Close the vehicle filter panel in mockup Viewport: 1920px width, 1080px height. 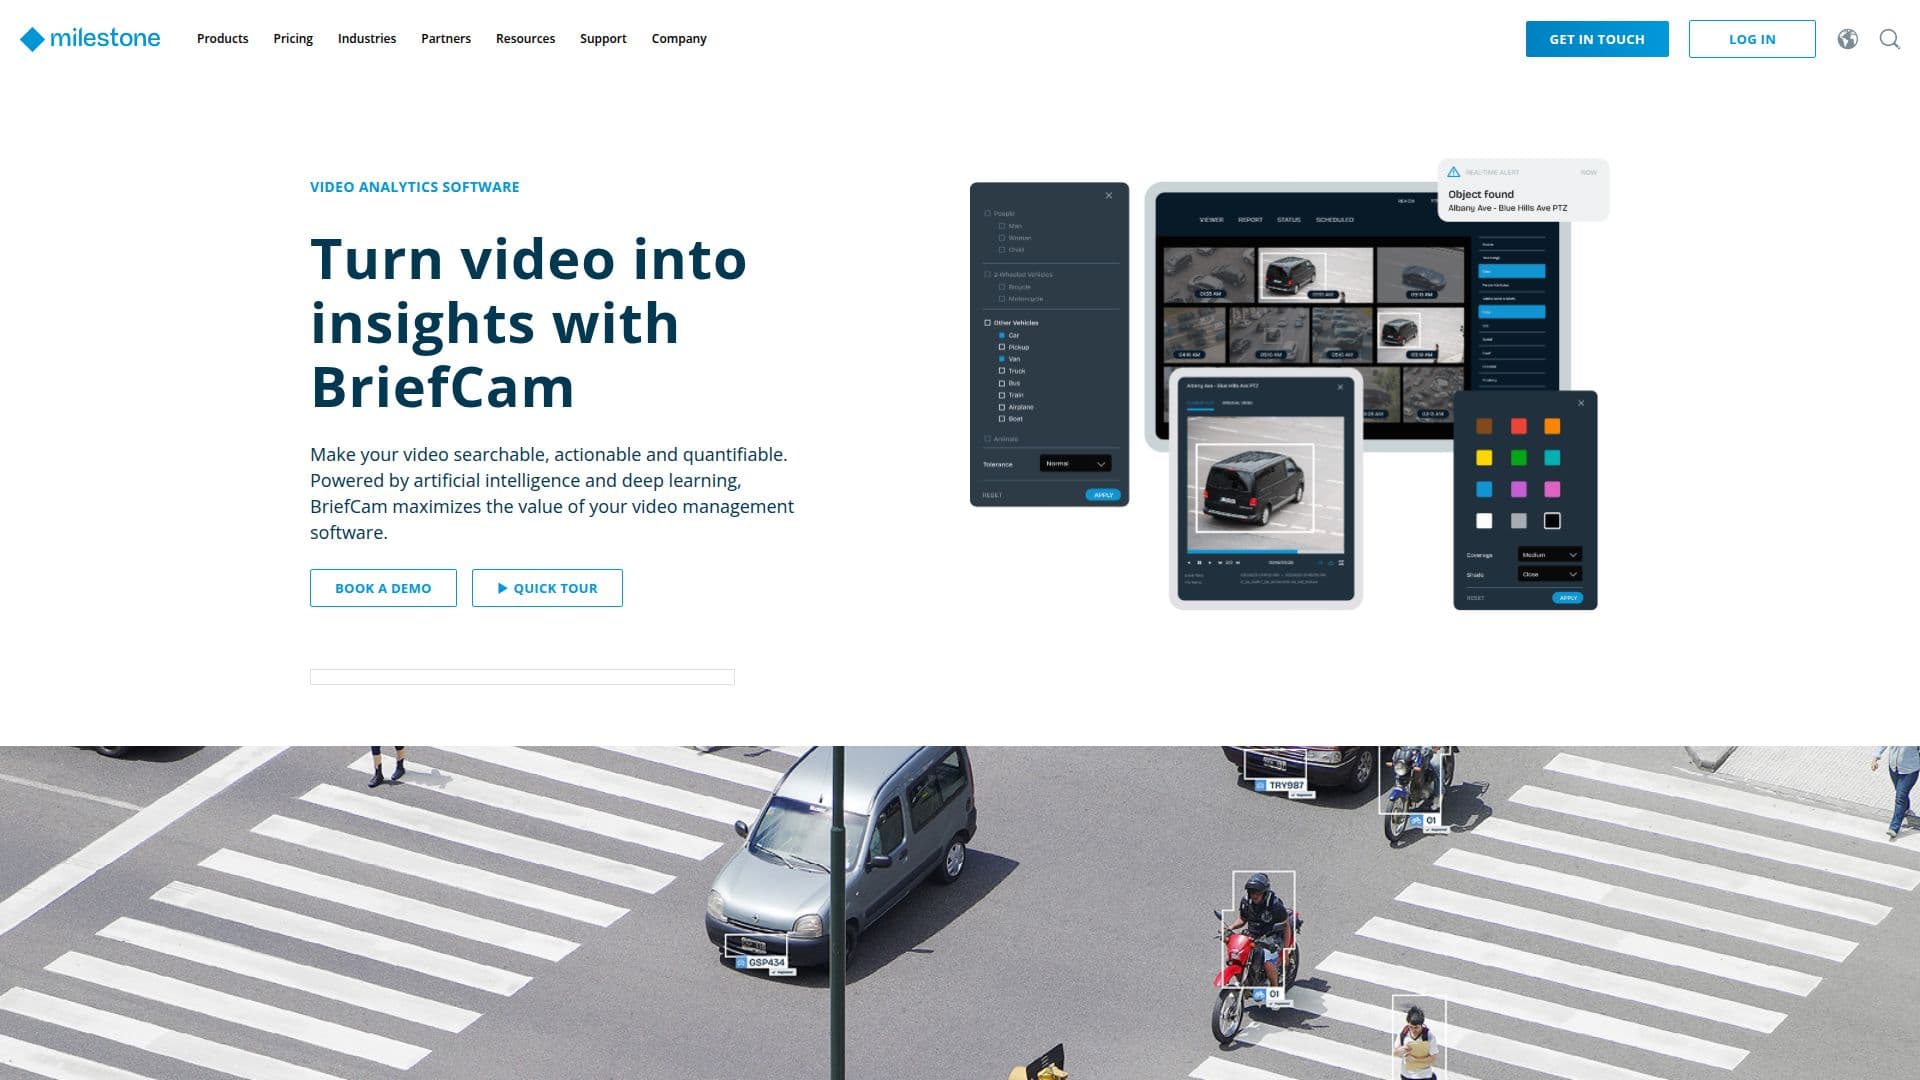[x=1109, y=195]
